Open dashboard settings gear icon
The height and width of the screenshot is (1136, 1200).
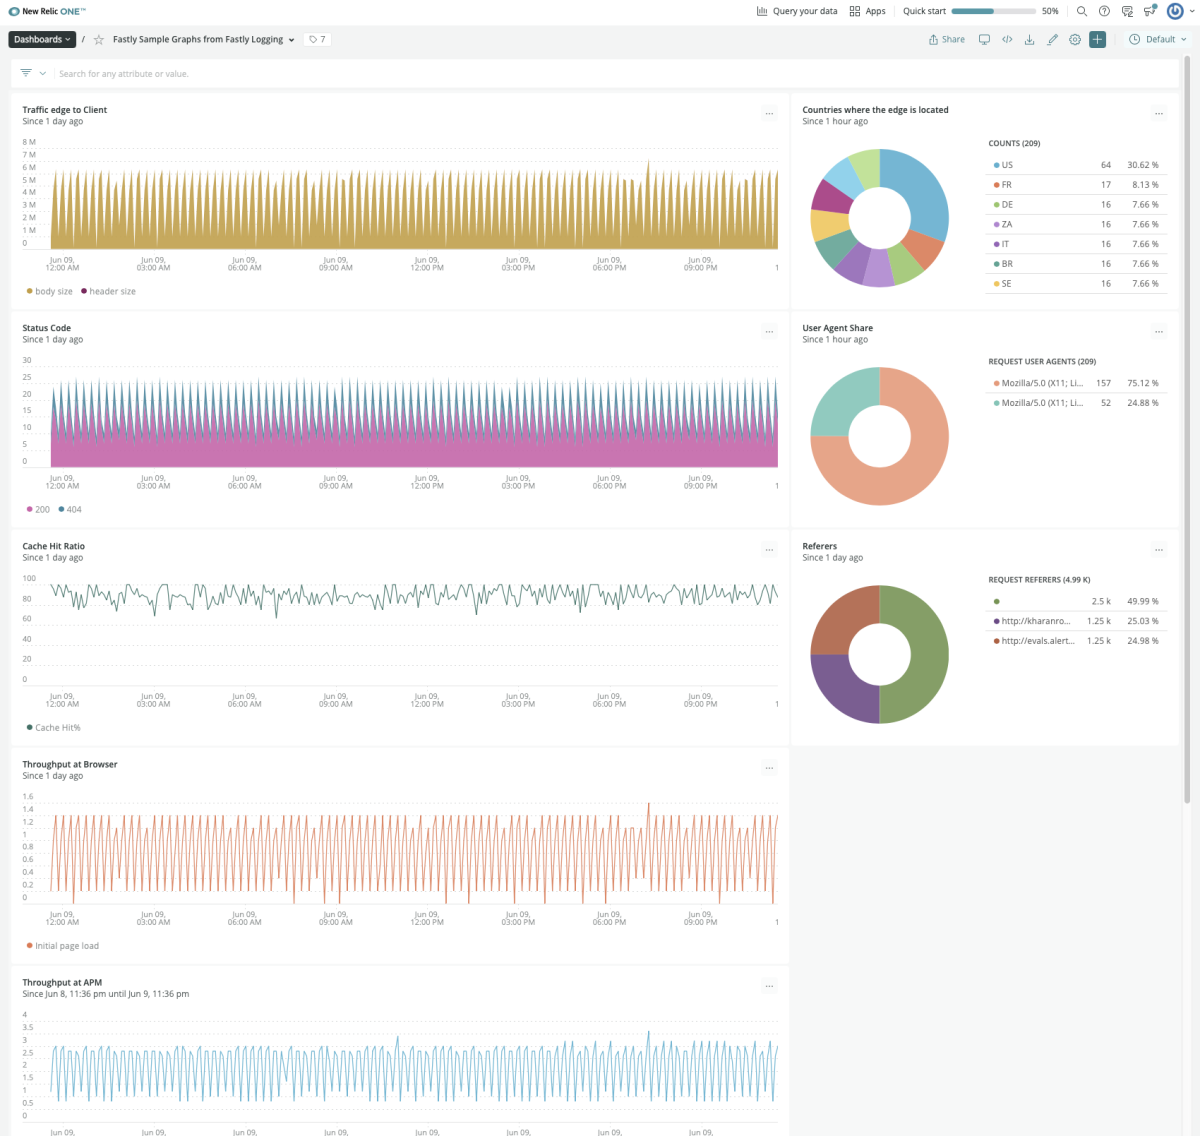click(x=1075, y=40)
